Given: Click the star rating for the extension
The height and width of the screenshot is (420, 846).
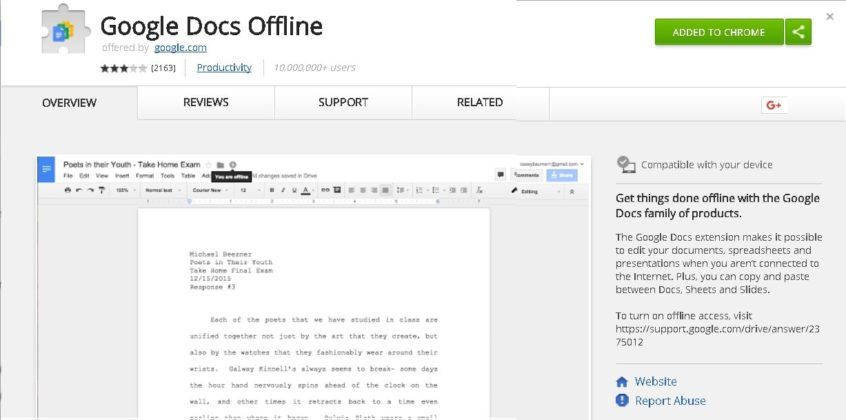Looking at the screenshot, I should pos(123,68).
